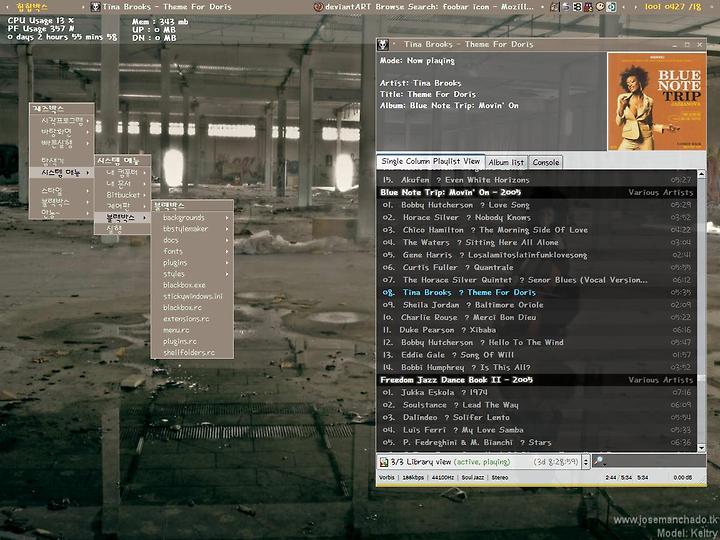The height and width of the screenshot is (540, 720).
Task: Open extensions.rc menu entry
Action: (192, 319)
